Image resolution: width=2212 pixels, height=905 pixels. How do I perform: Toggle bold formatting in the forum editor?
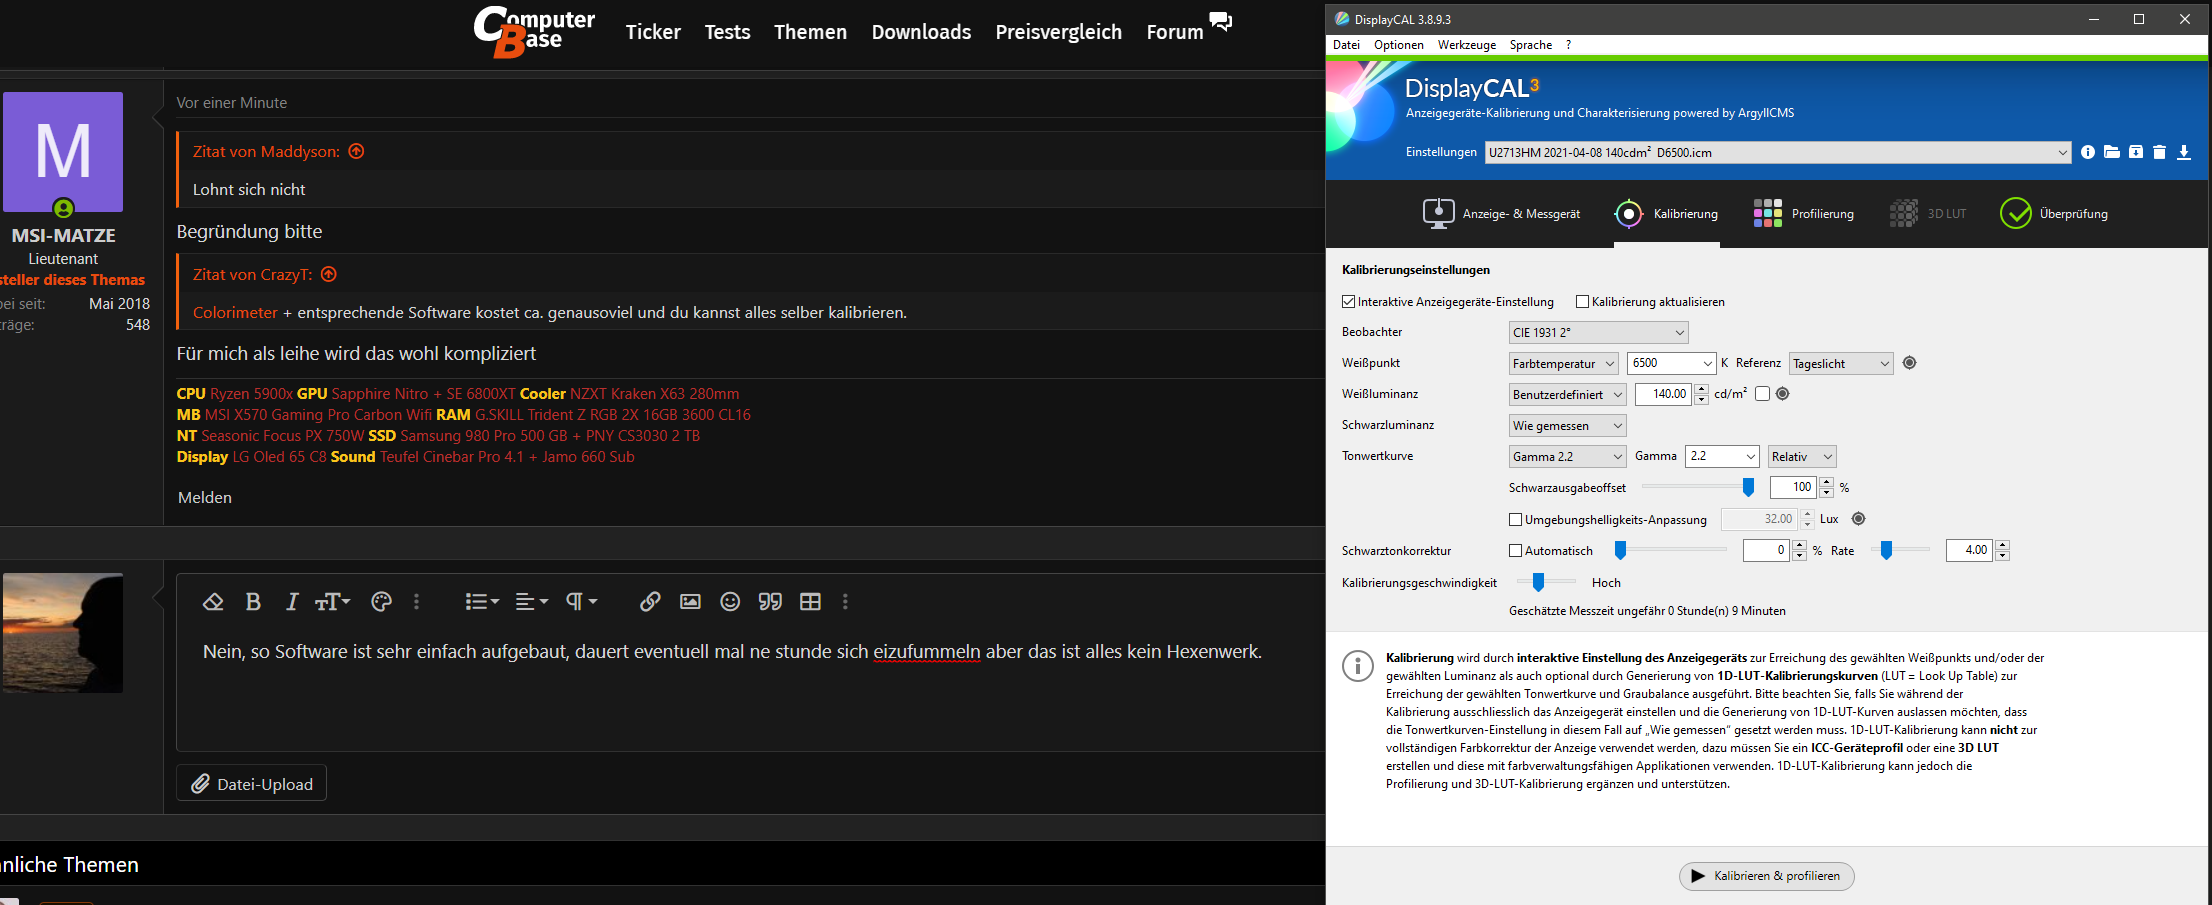point(253,601)
